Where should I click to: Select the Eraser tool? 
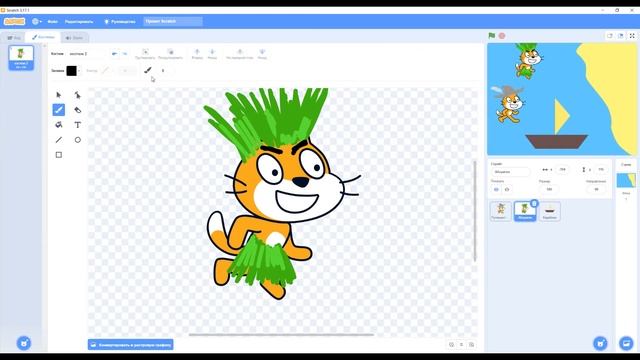[78, 110]
